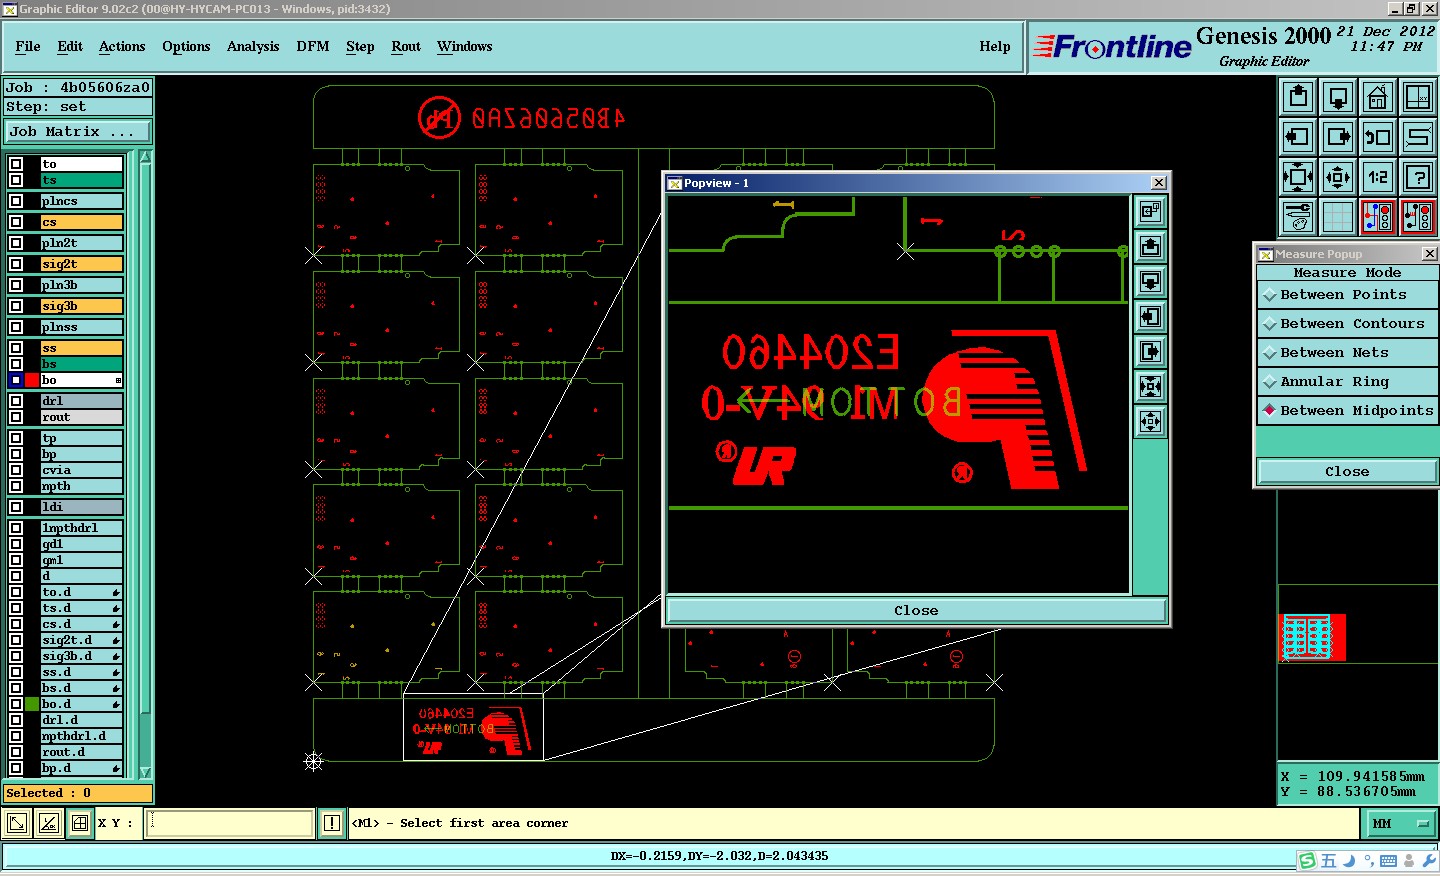Click the X Y coordinate input field
Viewport: 1440px width, 876px height.
click(x=230, y=823)
